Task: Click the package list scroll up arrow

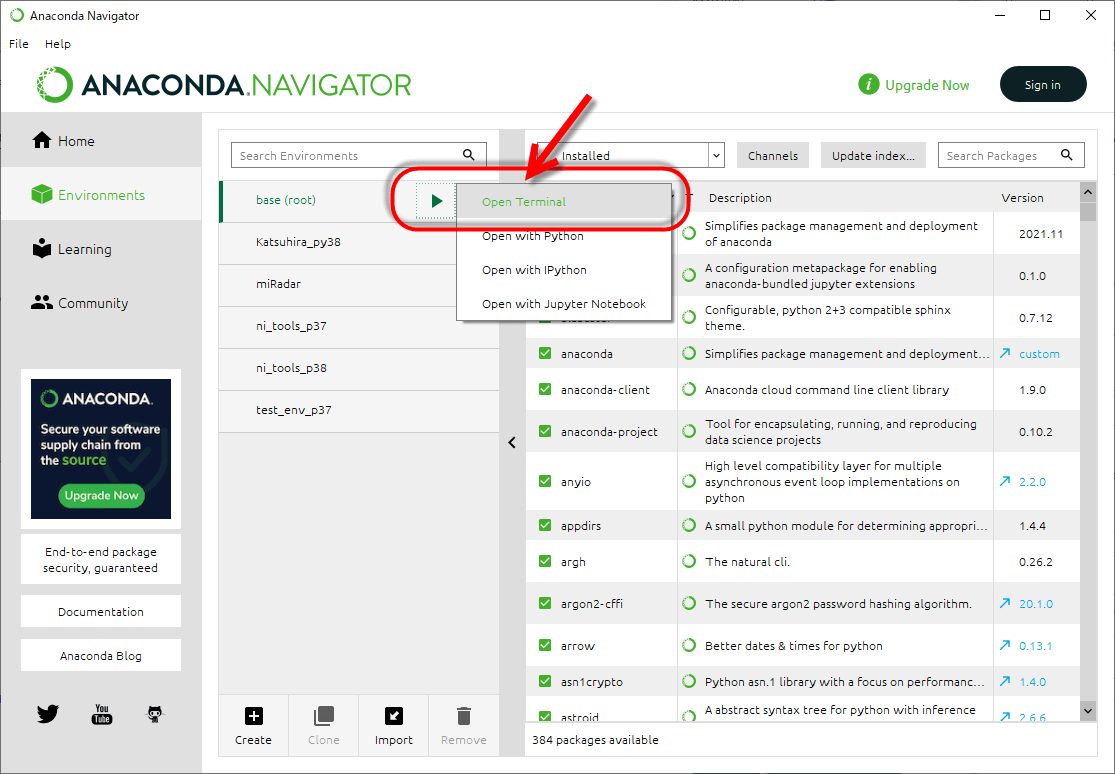Action: coord(1087,192)
